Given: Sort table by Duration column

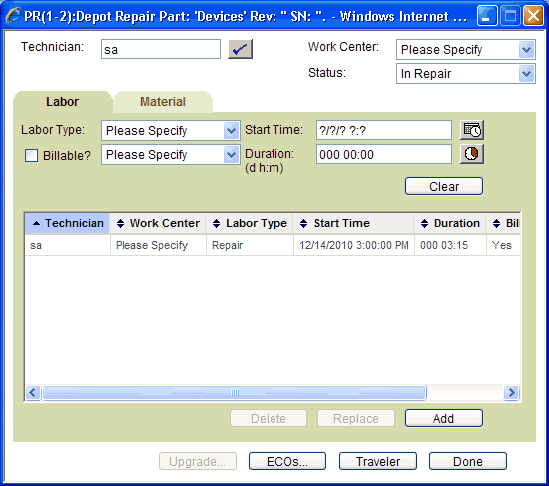Looking at the screenshot, I should [x=450, y=223].
